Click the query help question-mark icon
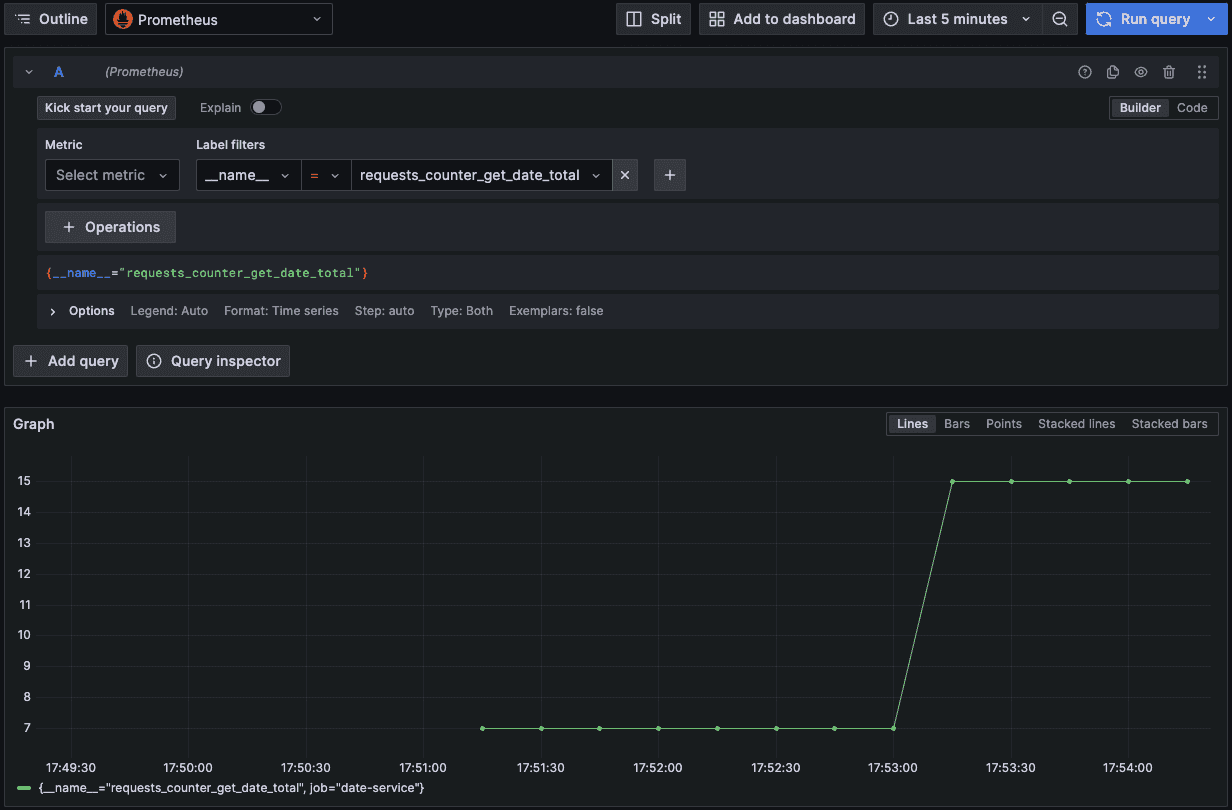The height and width of the screenshot is (810, 1232). tap(1084, 72)
